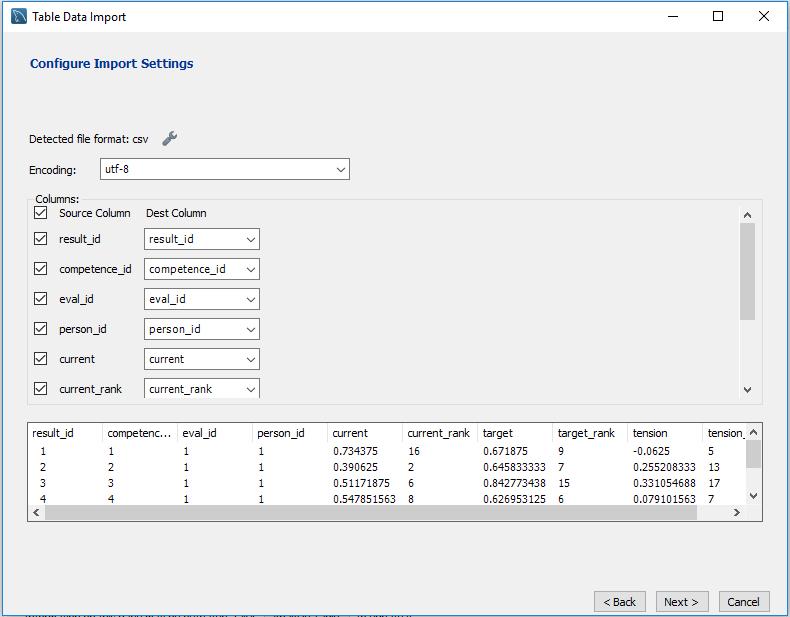The height and width of the screenshot is (617, 790).
Task: Open current_rank destination column dropdown
Action: 202,388
